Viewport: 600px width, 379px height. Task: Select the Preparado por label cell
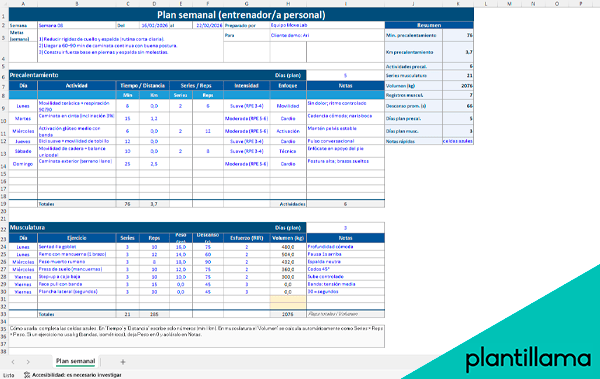pos(246,25)
